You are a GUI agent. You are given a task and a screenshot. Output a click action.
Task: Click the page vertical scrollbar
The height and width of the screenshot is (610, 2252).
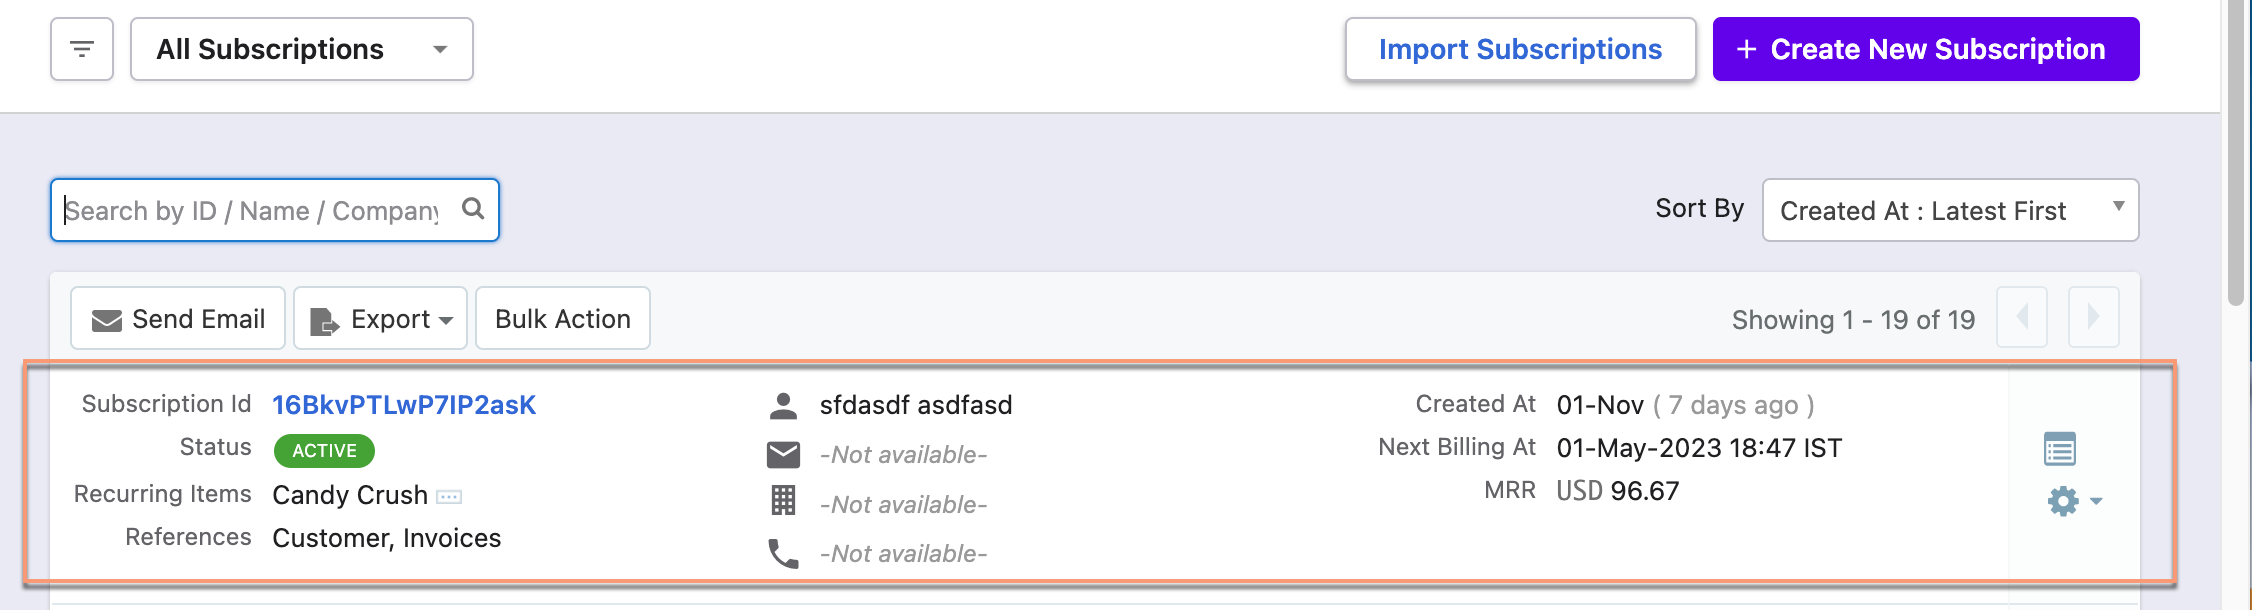[2236, 150]
